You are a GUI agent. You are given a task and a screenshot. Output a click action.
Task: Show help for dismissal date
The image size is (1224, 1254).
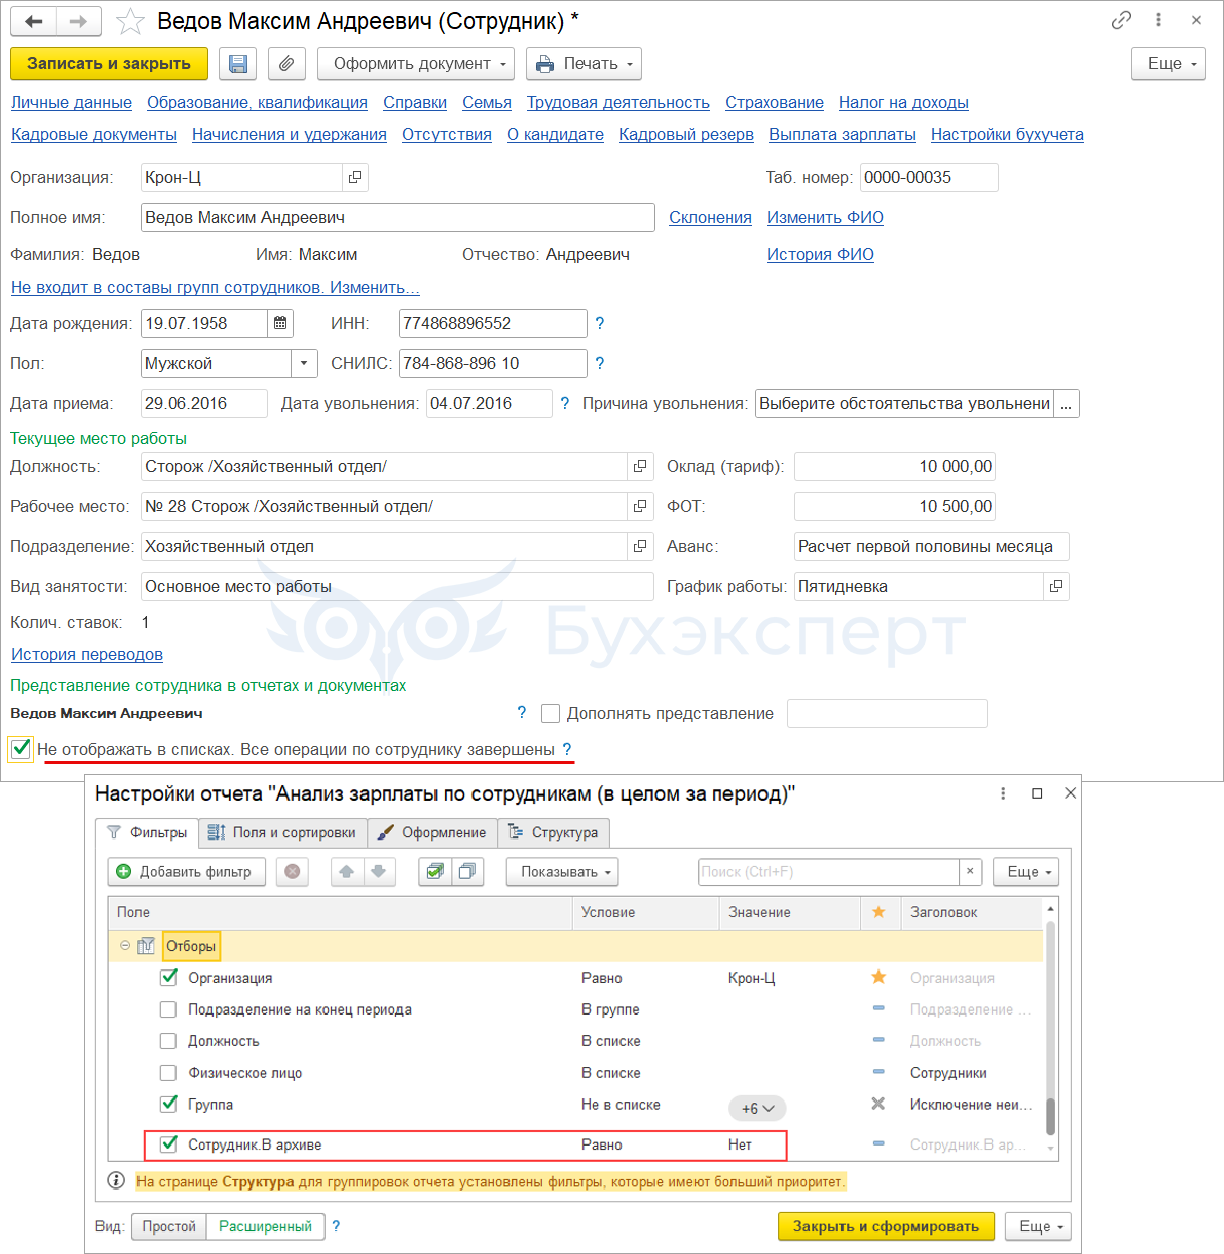click(x=565, y=404)
